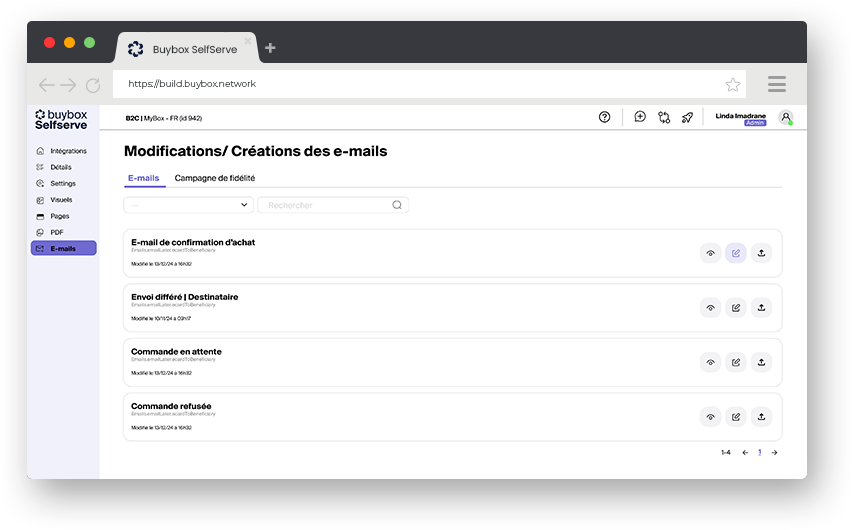Viewport: 852px width, 530px height.
Task: Edit the E-mail de confirmation d'achat template
Action: 736,253
